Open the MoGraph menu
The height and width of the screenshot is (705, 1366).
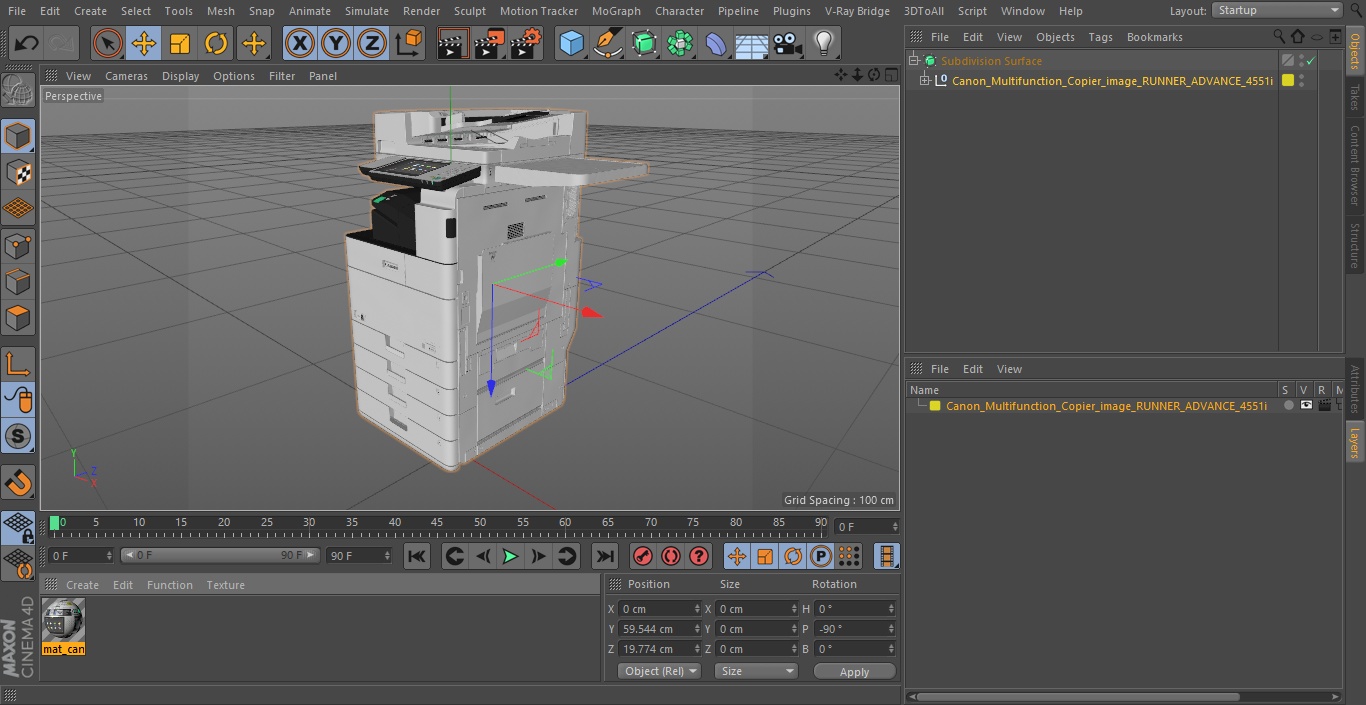click(x=616, y=11)
